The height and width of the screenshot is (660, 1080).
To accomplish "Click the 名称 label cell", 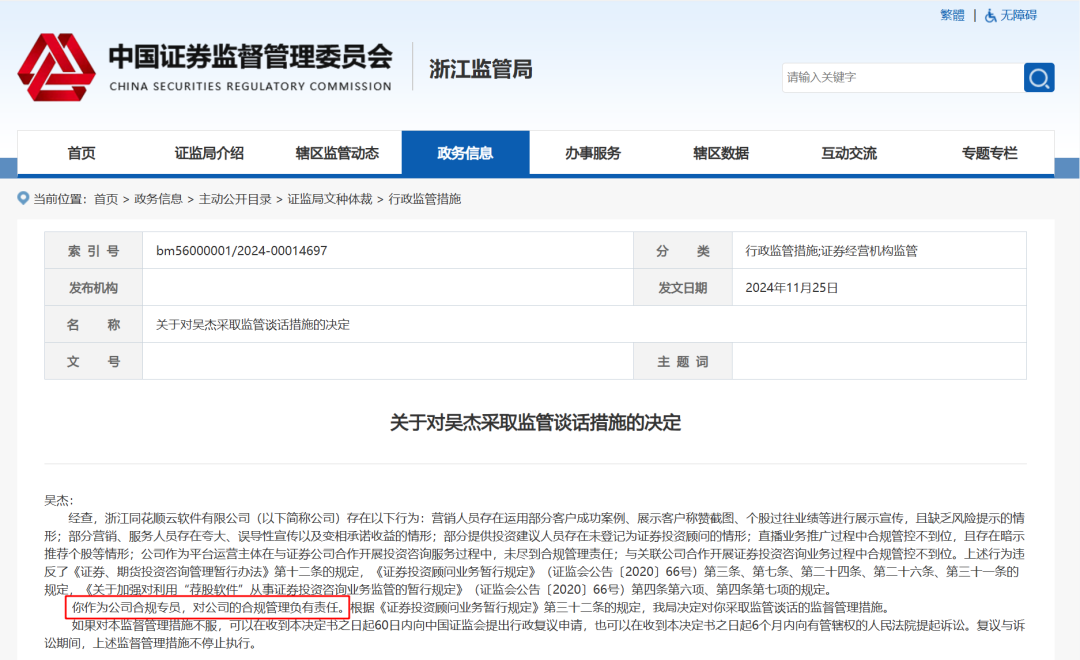I will (94, 324).
